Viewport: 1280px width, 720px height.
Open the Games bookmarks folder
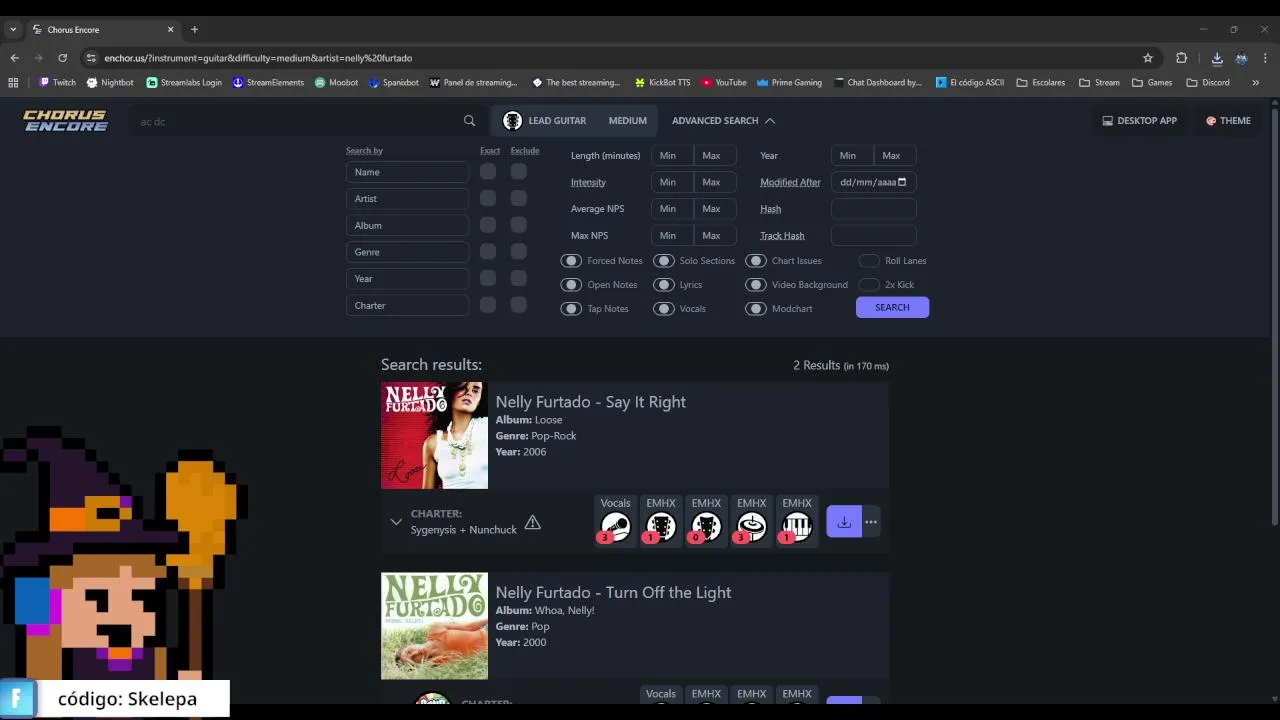(x=1153, y=82)
